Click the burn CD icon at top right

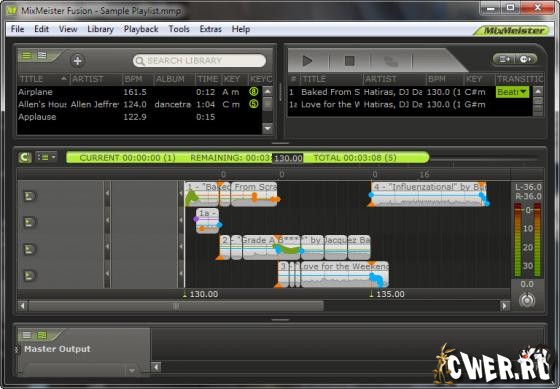tap(525, 59)
